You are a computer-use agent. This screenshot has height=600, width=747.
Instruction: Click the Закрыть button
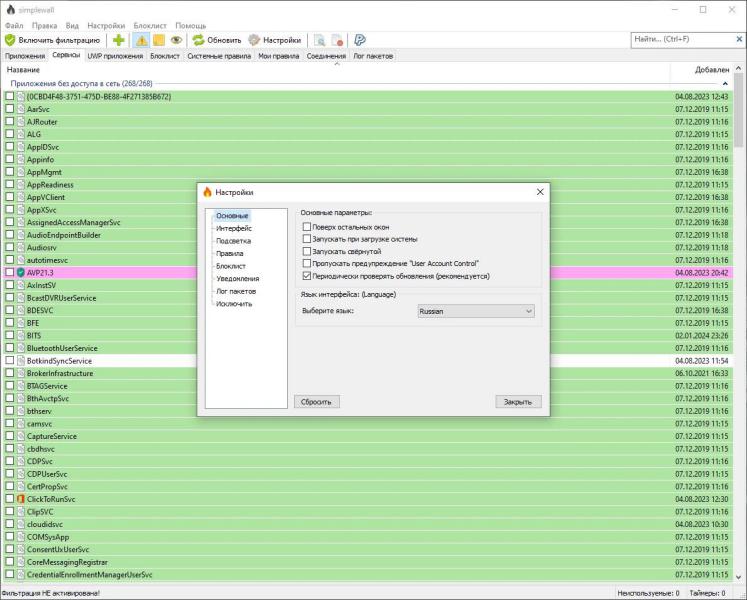(518, 402)
